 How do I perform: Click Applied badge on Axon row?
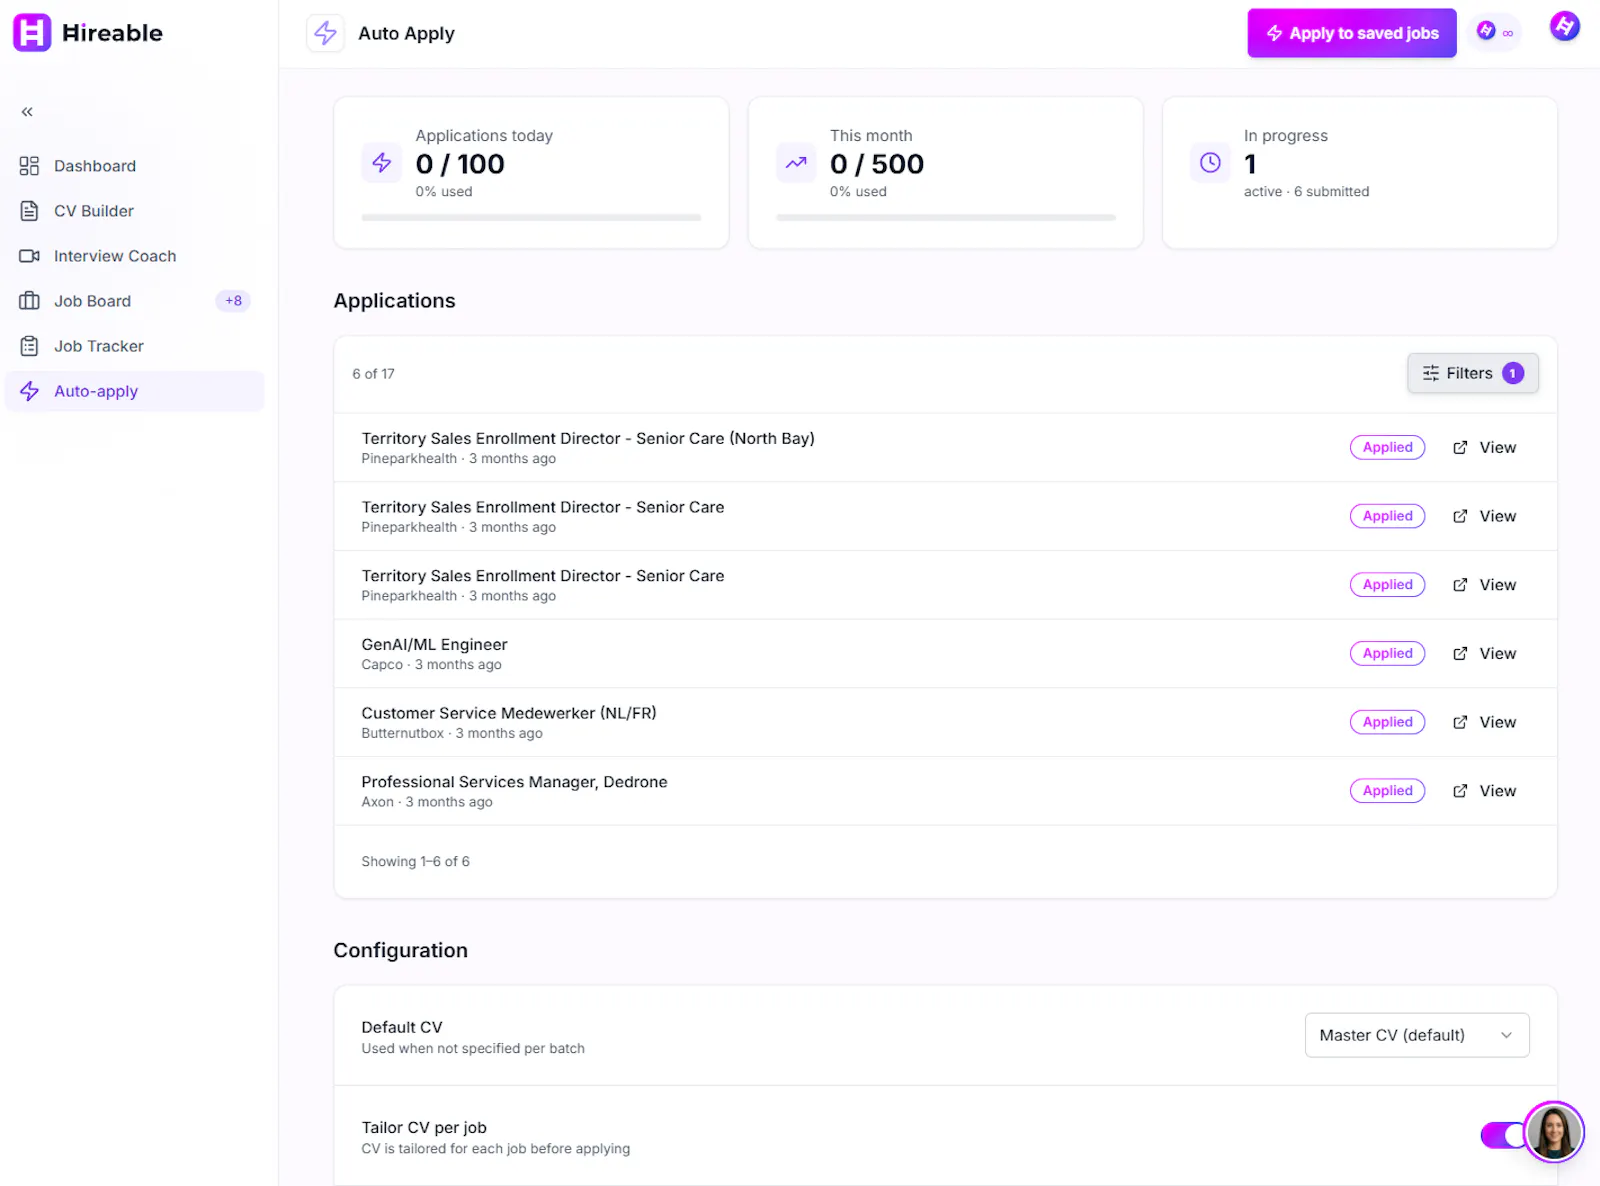[x=1387, y=791]
